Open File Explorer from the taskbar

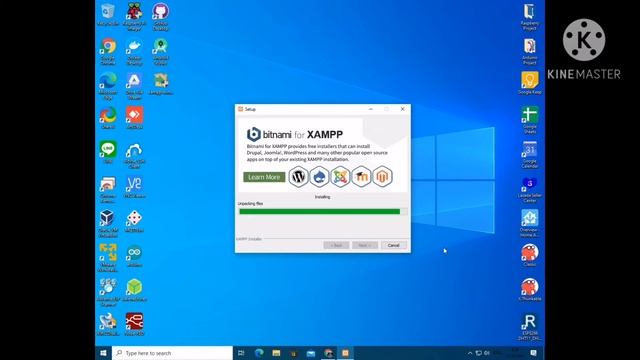pyautogui.click(x=276, y=353)
